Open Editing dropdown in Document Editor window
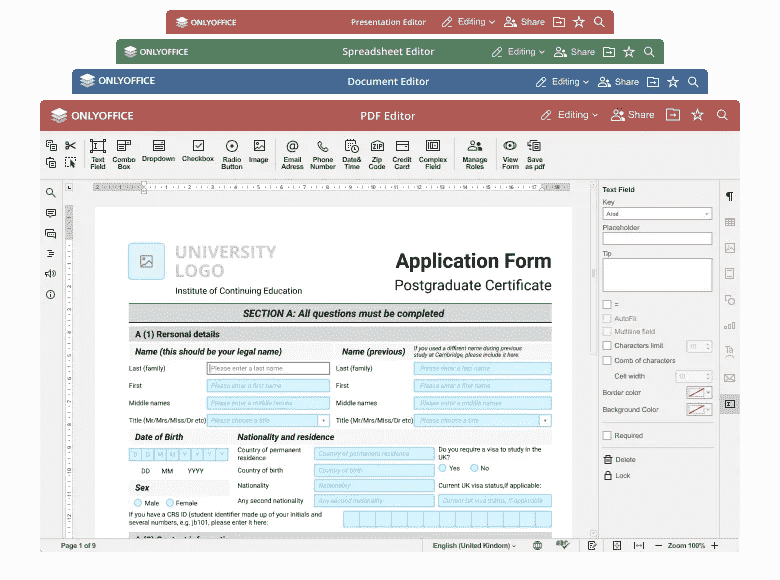The image size is (780, 580). click(563, 82)
